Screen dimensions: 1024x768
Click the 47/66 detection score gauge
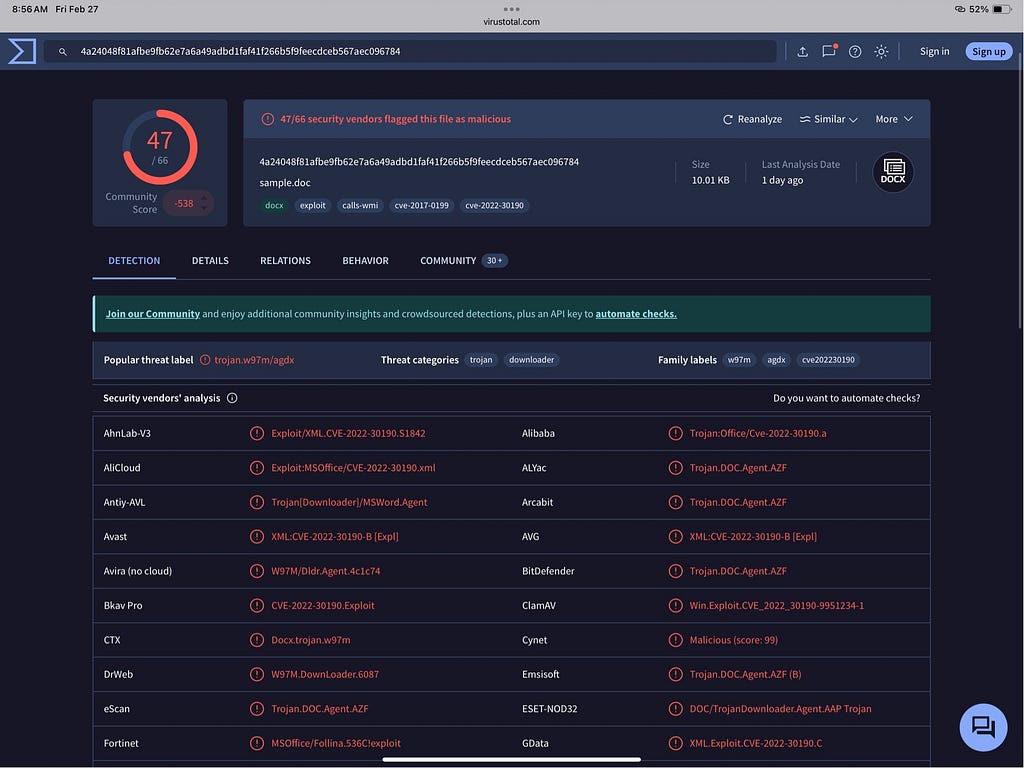160,147
